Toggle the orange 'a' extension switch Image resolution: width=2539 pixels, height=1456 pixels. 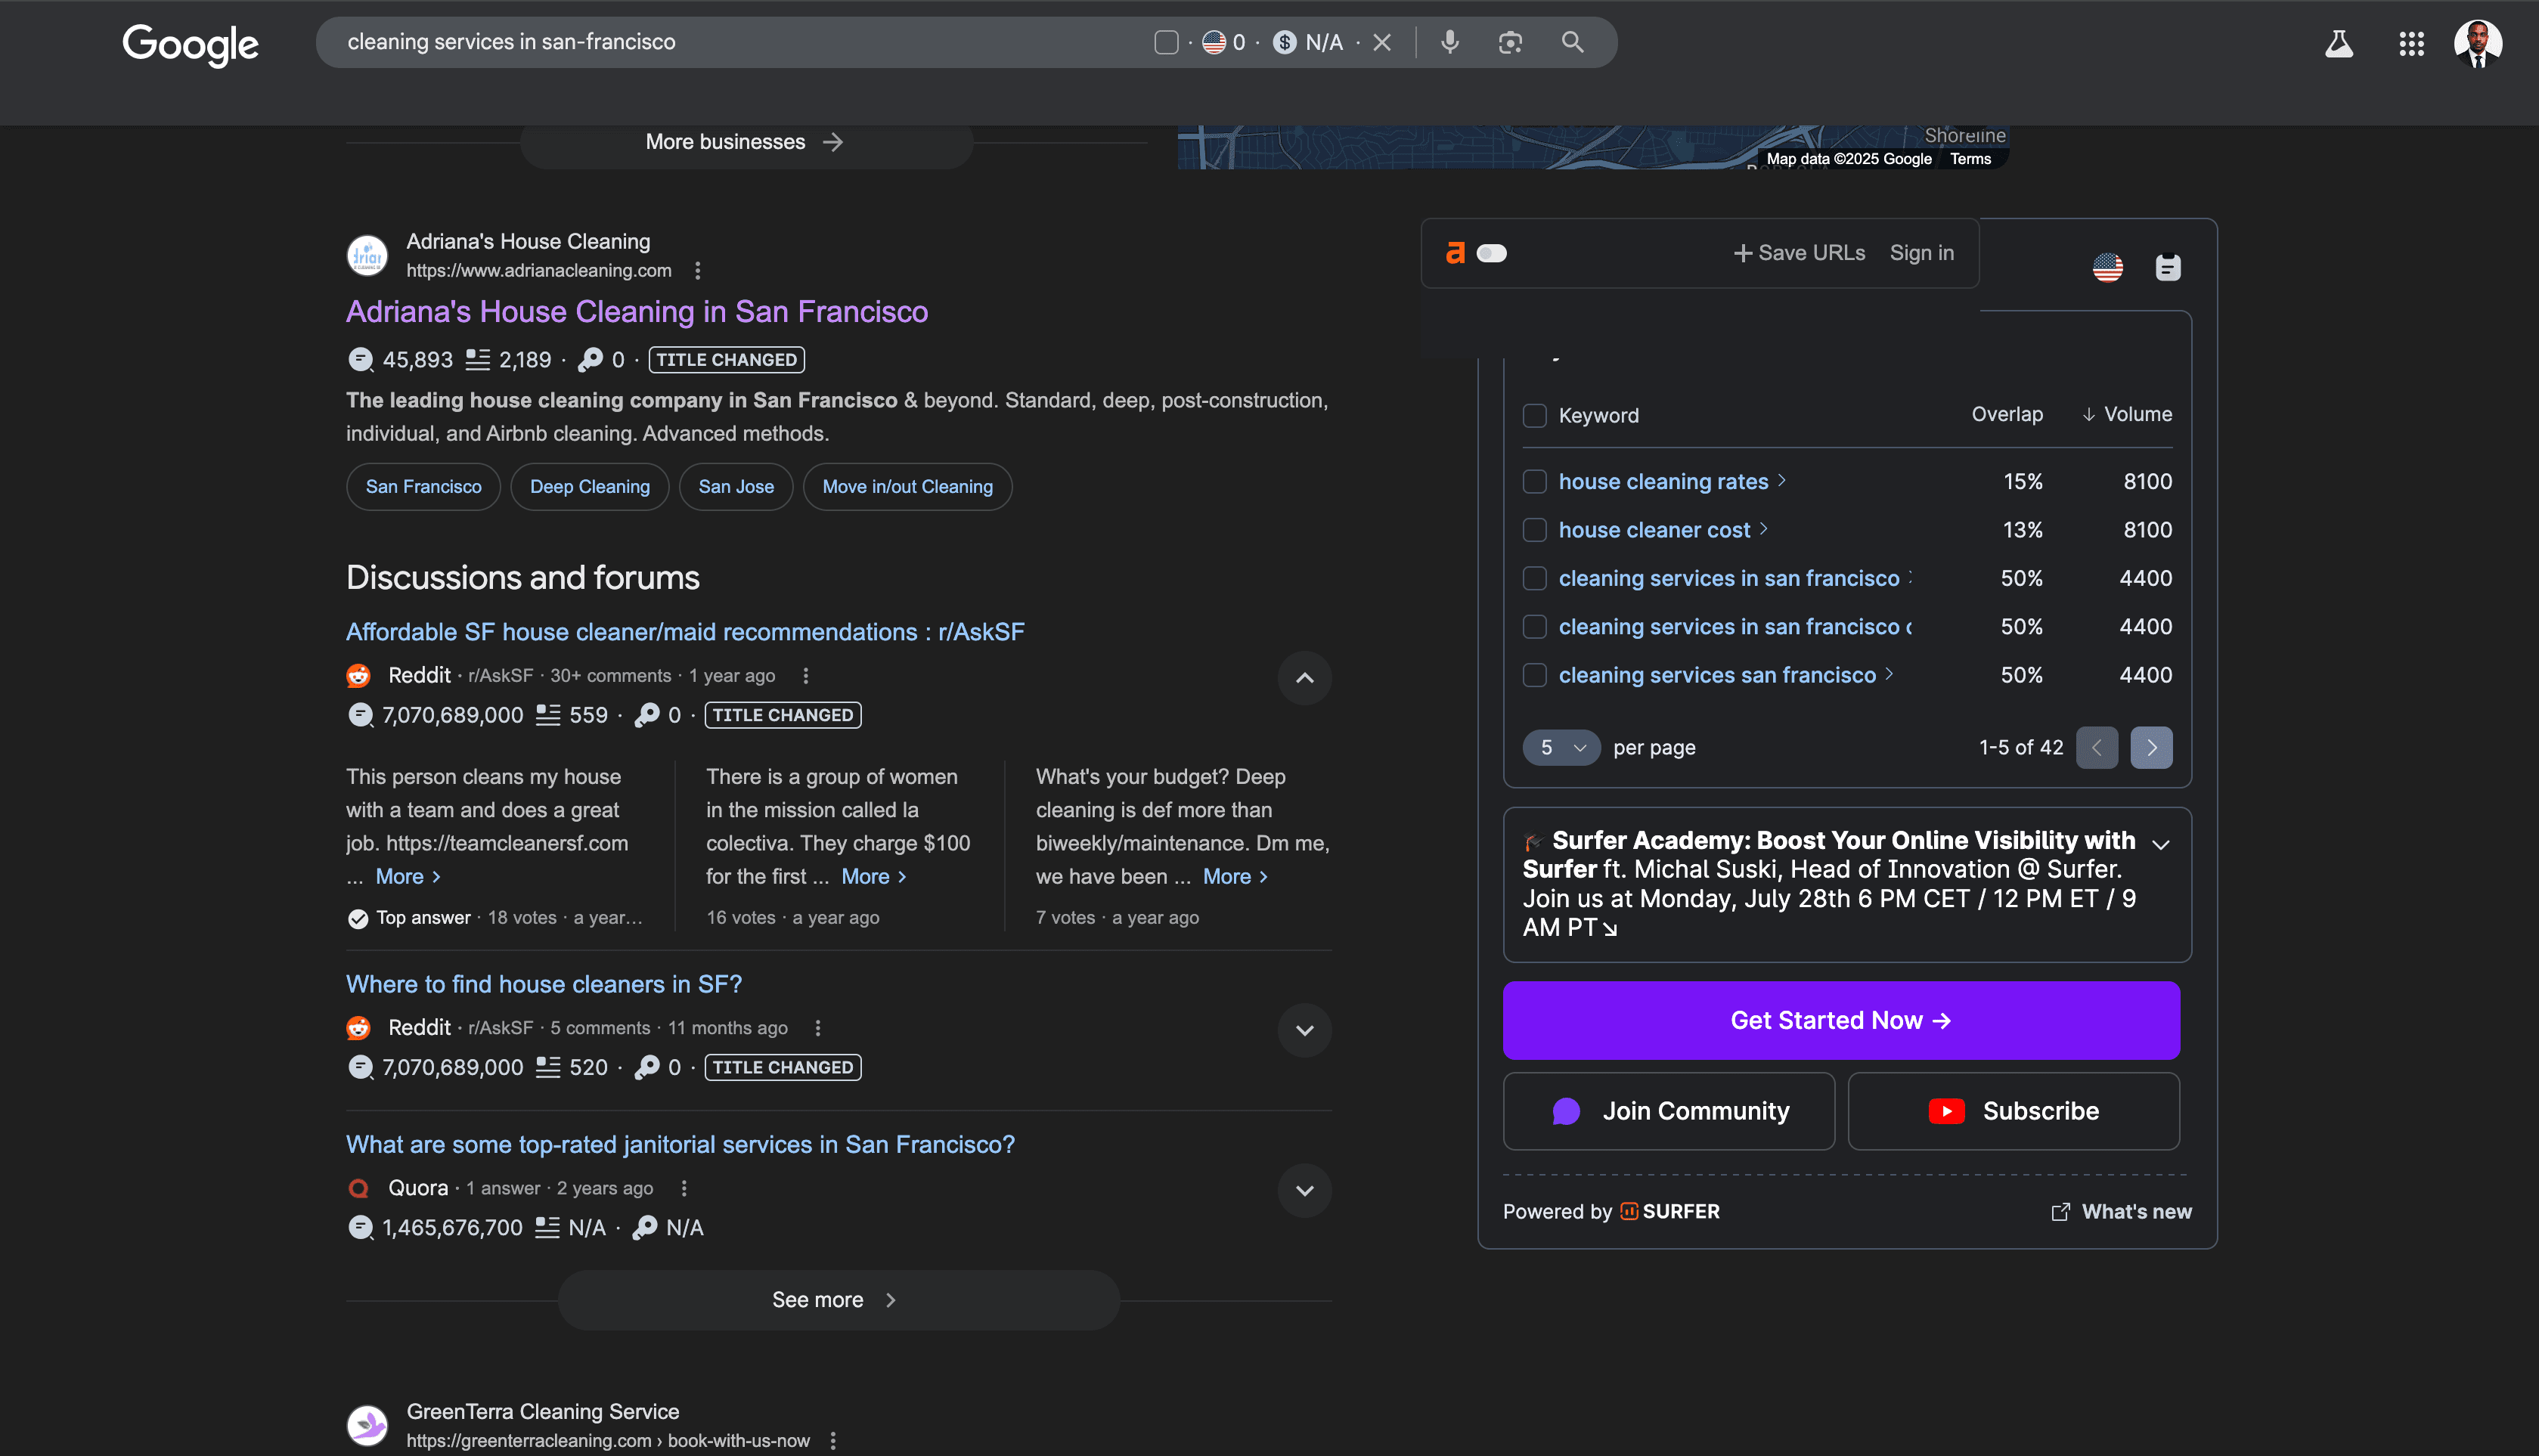(x=1491, y=253)
